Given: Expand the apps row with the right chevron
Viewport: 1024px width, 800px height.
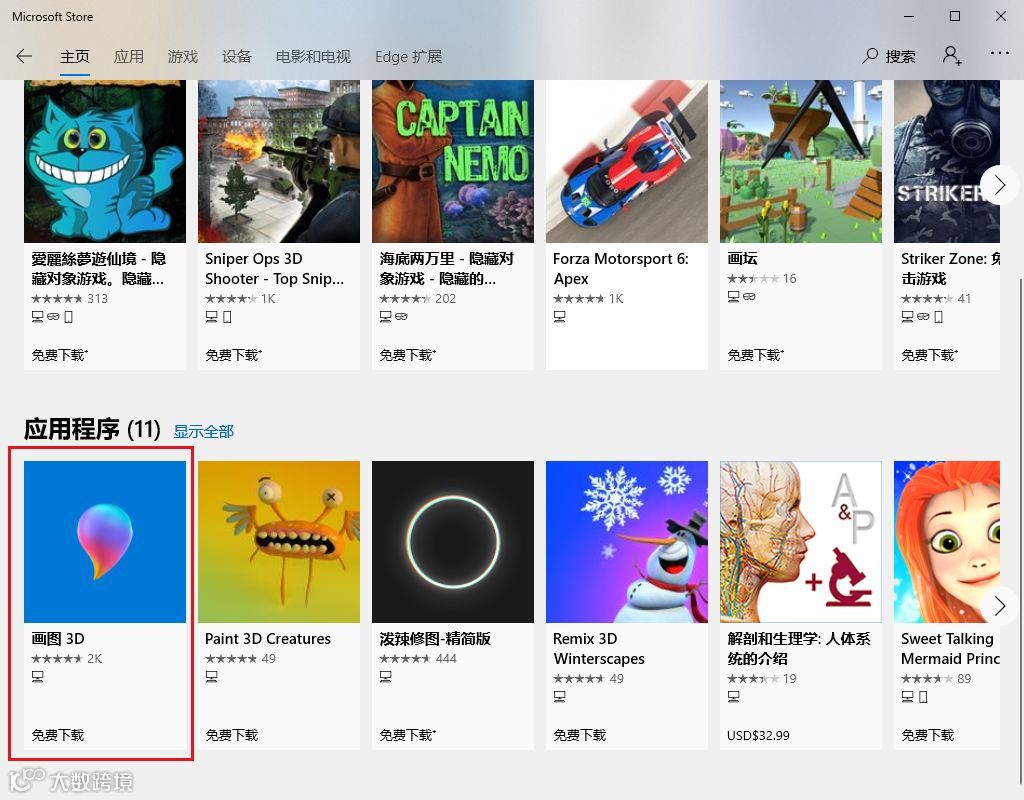Looking at the screenshot, I should [x=999, y=606].
